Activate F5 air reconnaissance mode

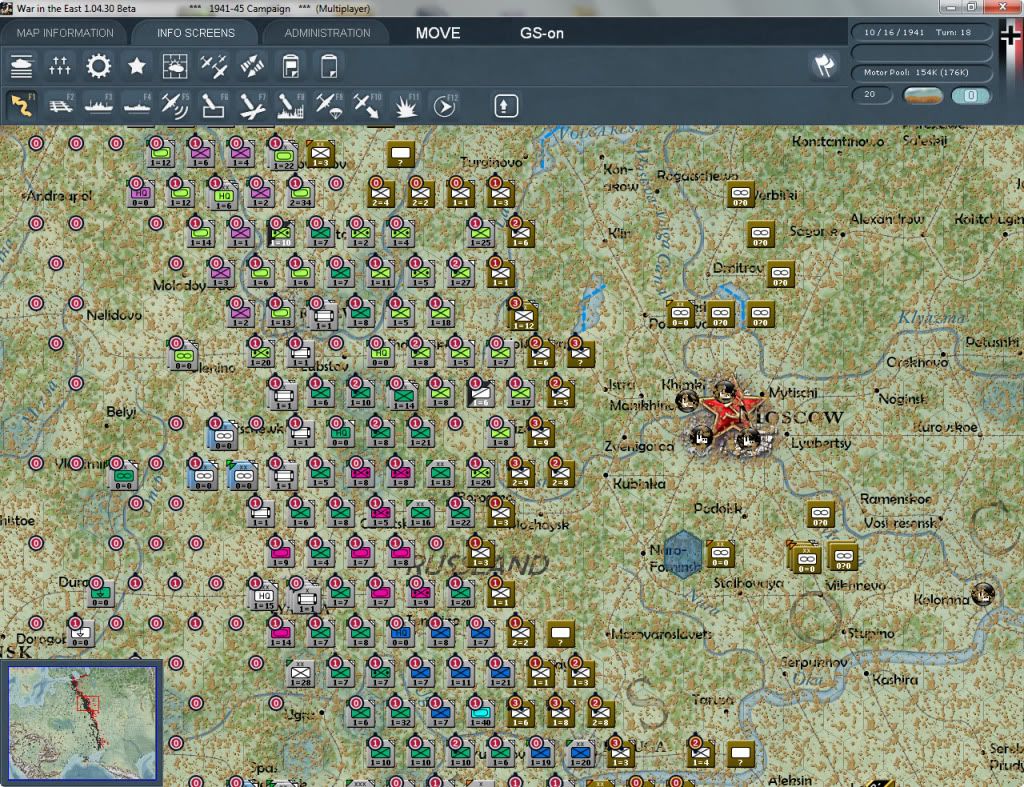(175, 105)
